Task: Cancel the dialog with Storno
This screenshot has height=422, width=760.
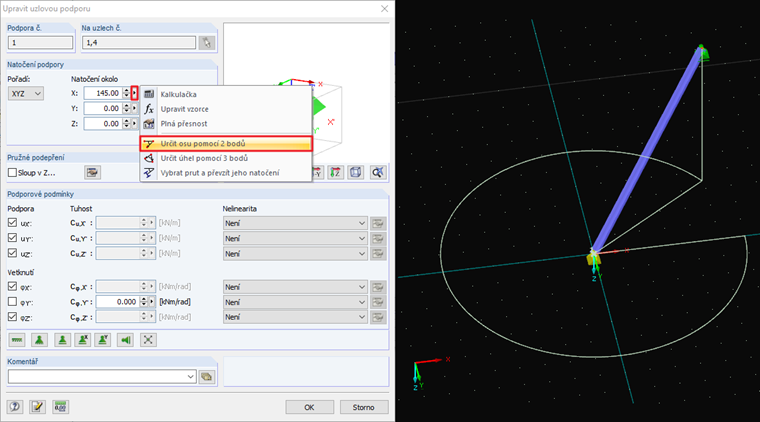Action: click(x=364, y=407)
